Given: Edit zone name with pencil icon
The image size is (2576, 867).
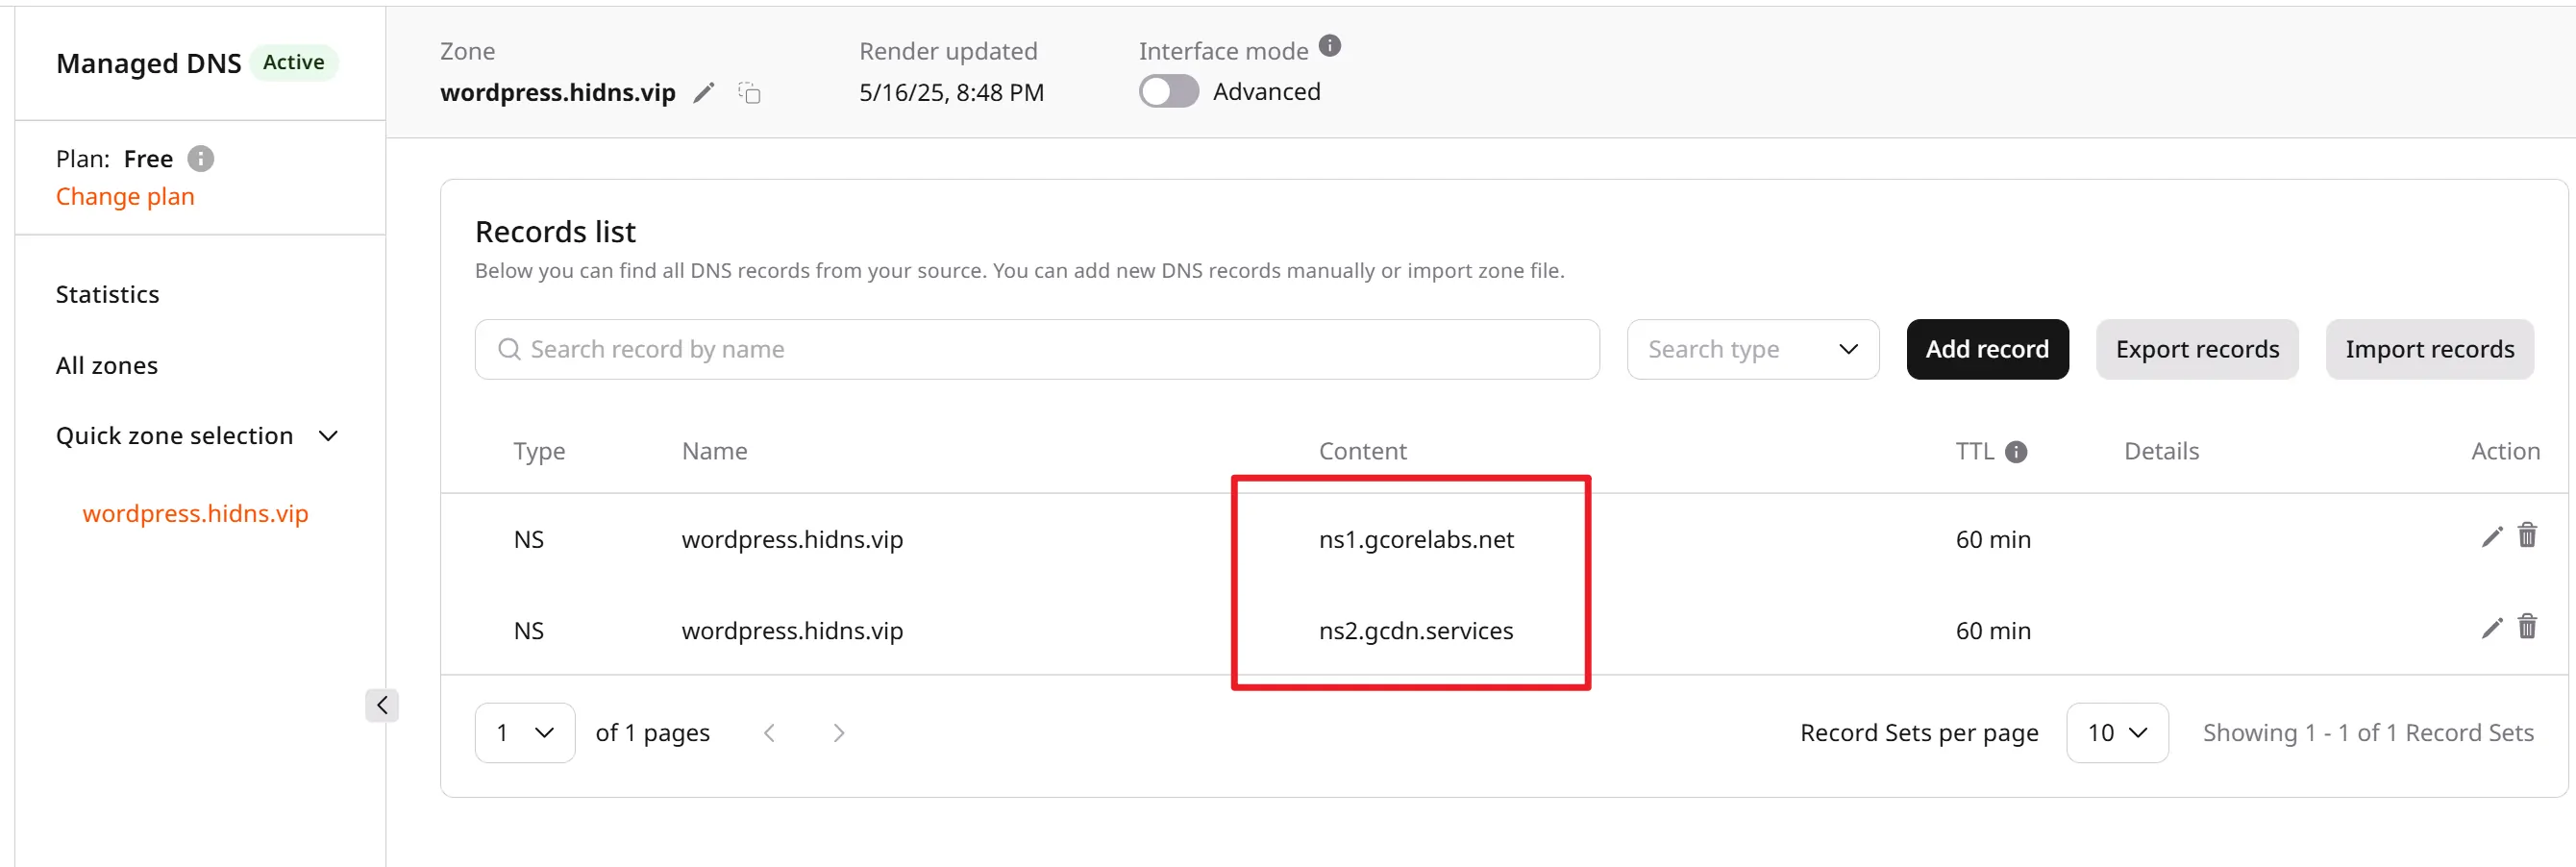Looking at the screenshot, I should (x=704, y=93).
